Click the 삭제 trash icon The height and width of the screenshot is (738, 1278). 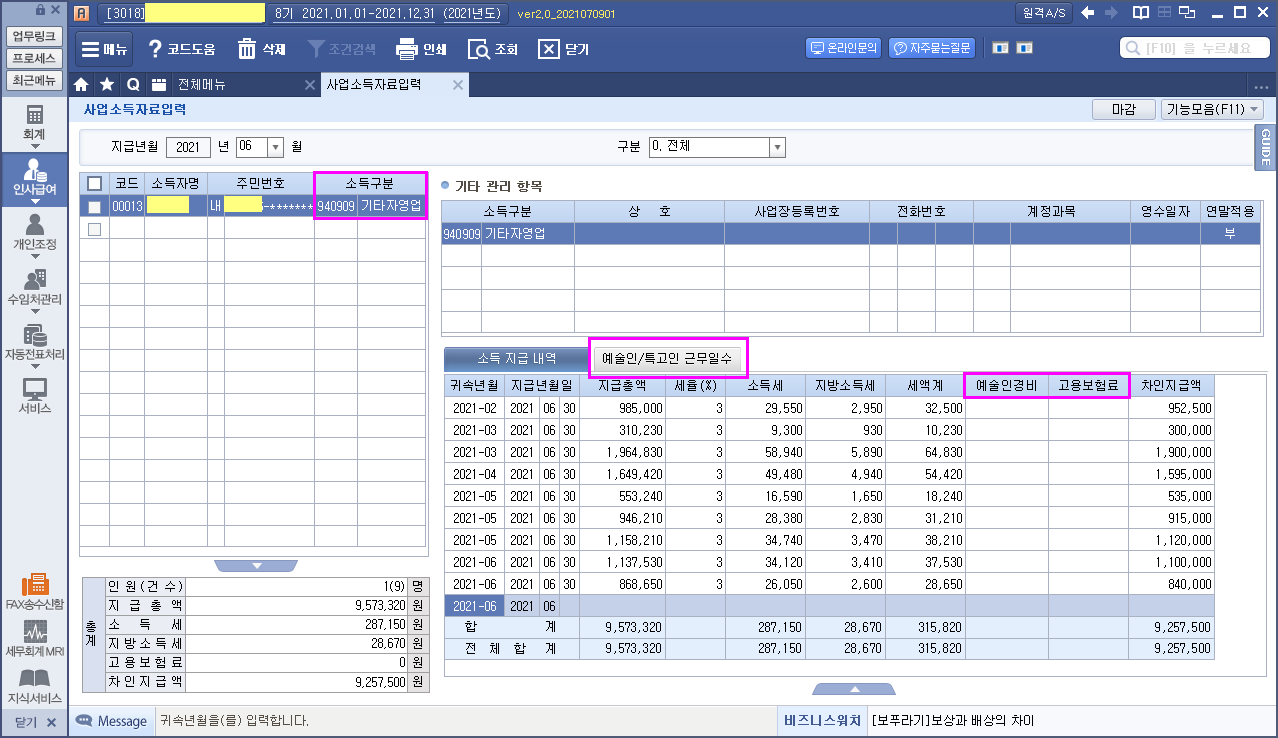(x=262, y=49)
